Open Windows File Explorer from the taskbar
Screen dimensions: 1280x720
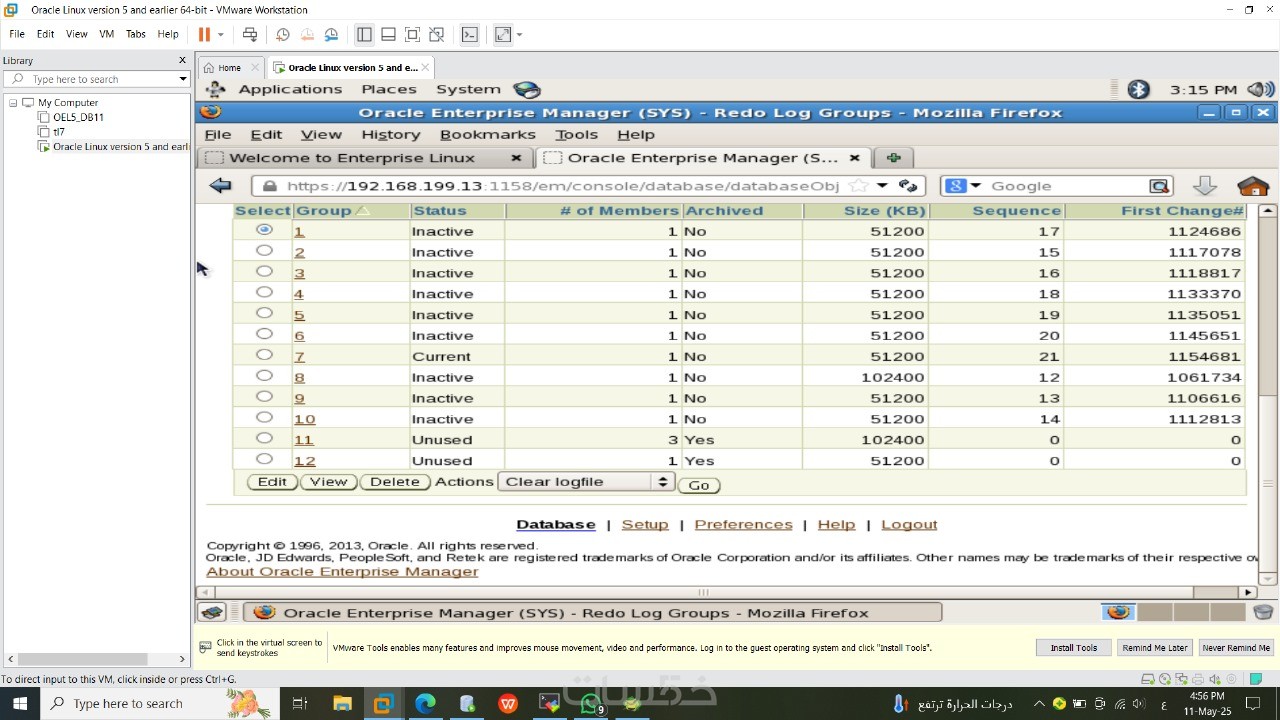pyautogui.click(x=342, y=704)
